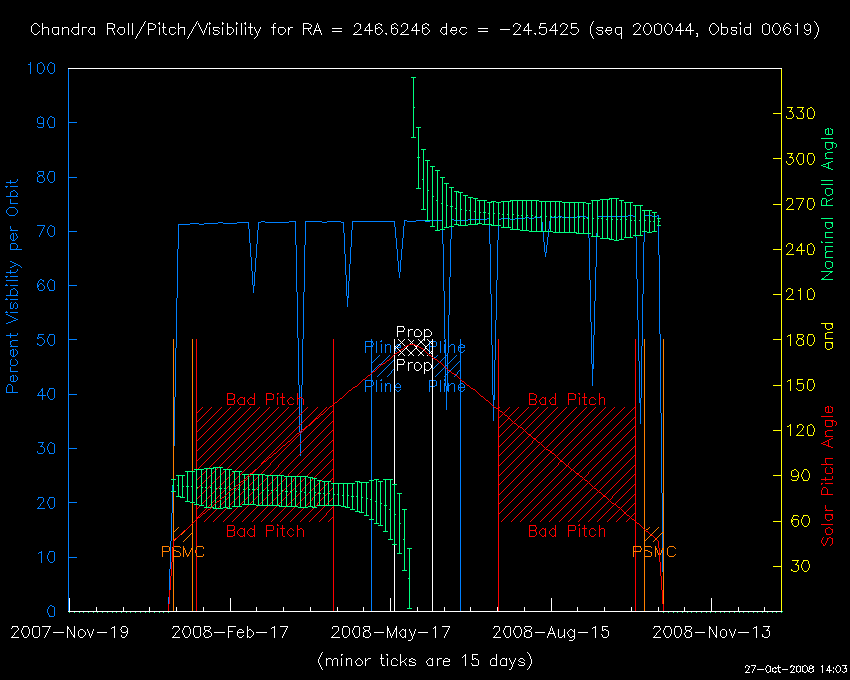Click the 27-Oct-2008 14:03 timestamp

(797, 668)
